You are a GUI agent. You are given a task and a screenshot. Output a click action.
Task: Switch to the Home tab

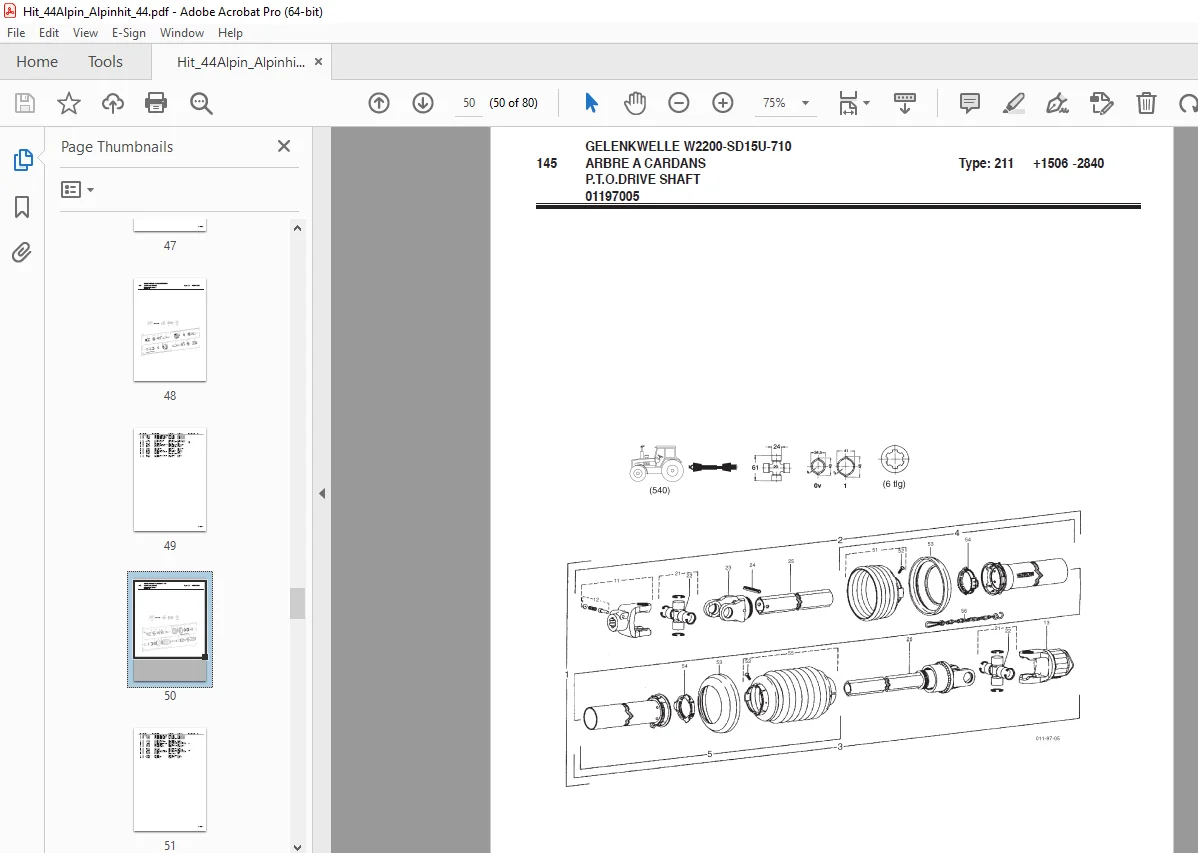point(37,62)
